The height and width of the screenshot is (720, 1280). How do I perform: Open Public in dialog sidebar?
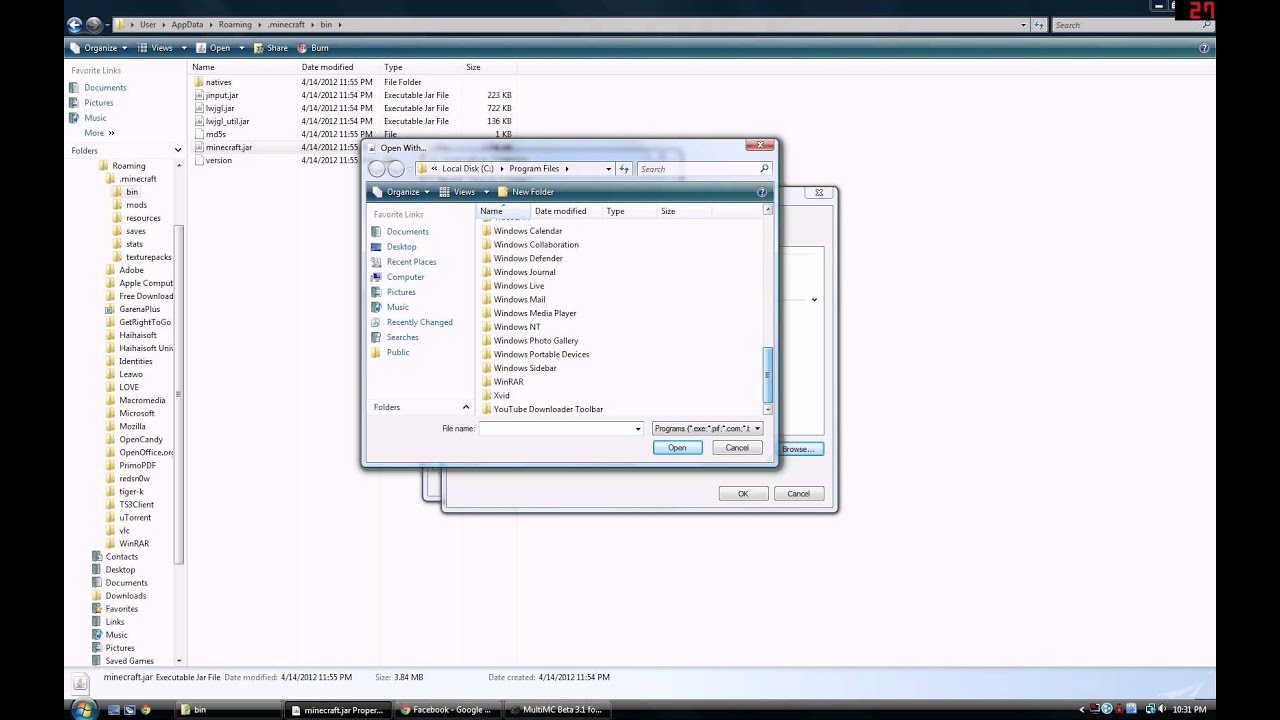(x=398, y=352)
